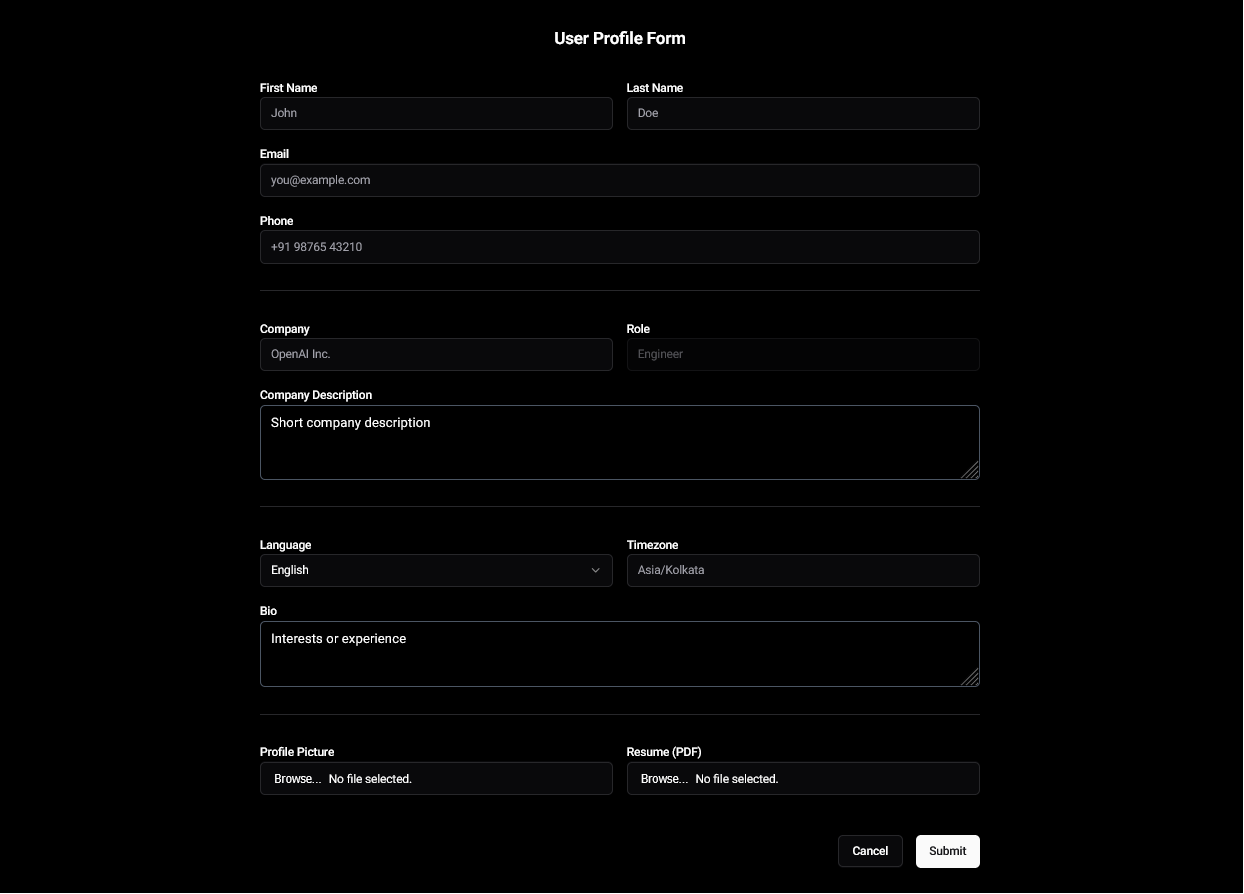This screenshot has width=1244, height=894.
Task: Click the "Last Name" label text
Action: click(655, 88)
